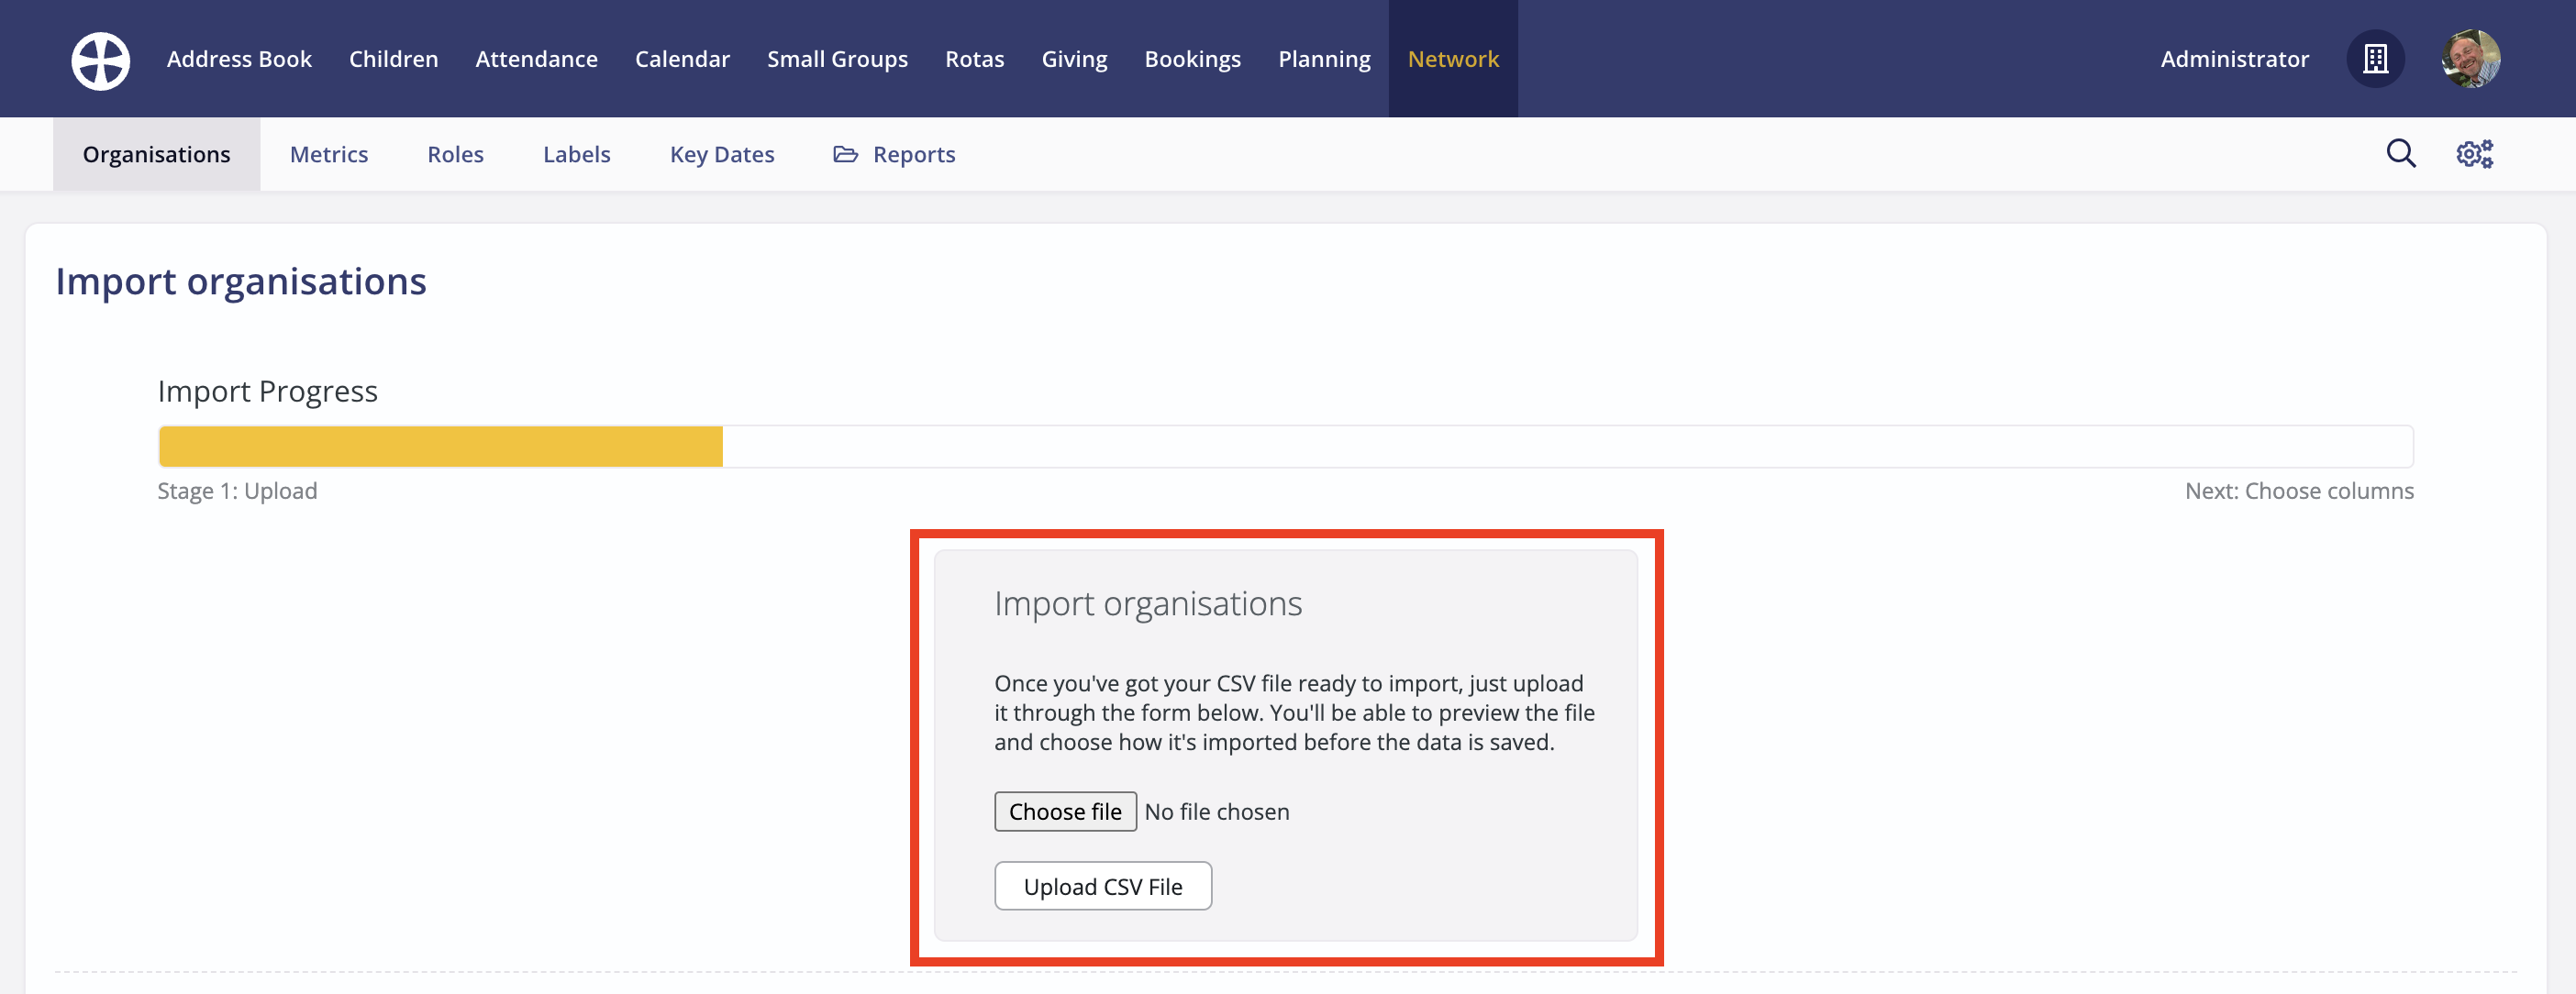Go to Giving module
Image resolution: width=2576 pixels, height=994 pixels.
(1074, 59)
